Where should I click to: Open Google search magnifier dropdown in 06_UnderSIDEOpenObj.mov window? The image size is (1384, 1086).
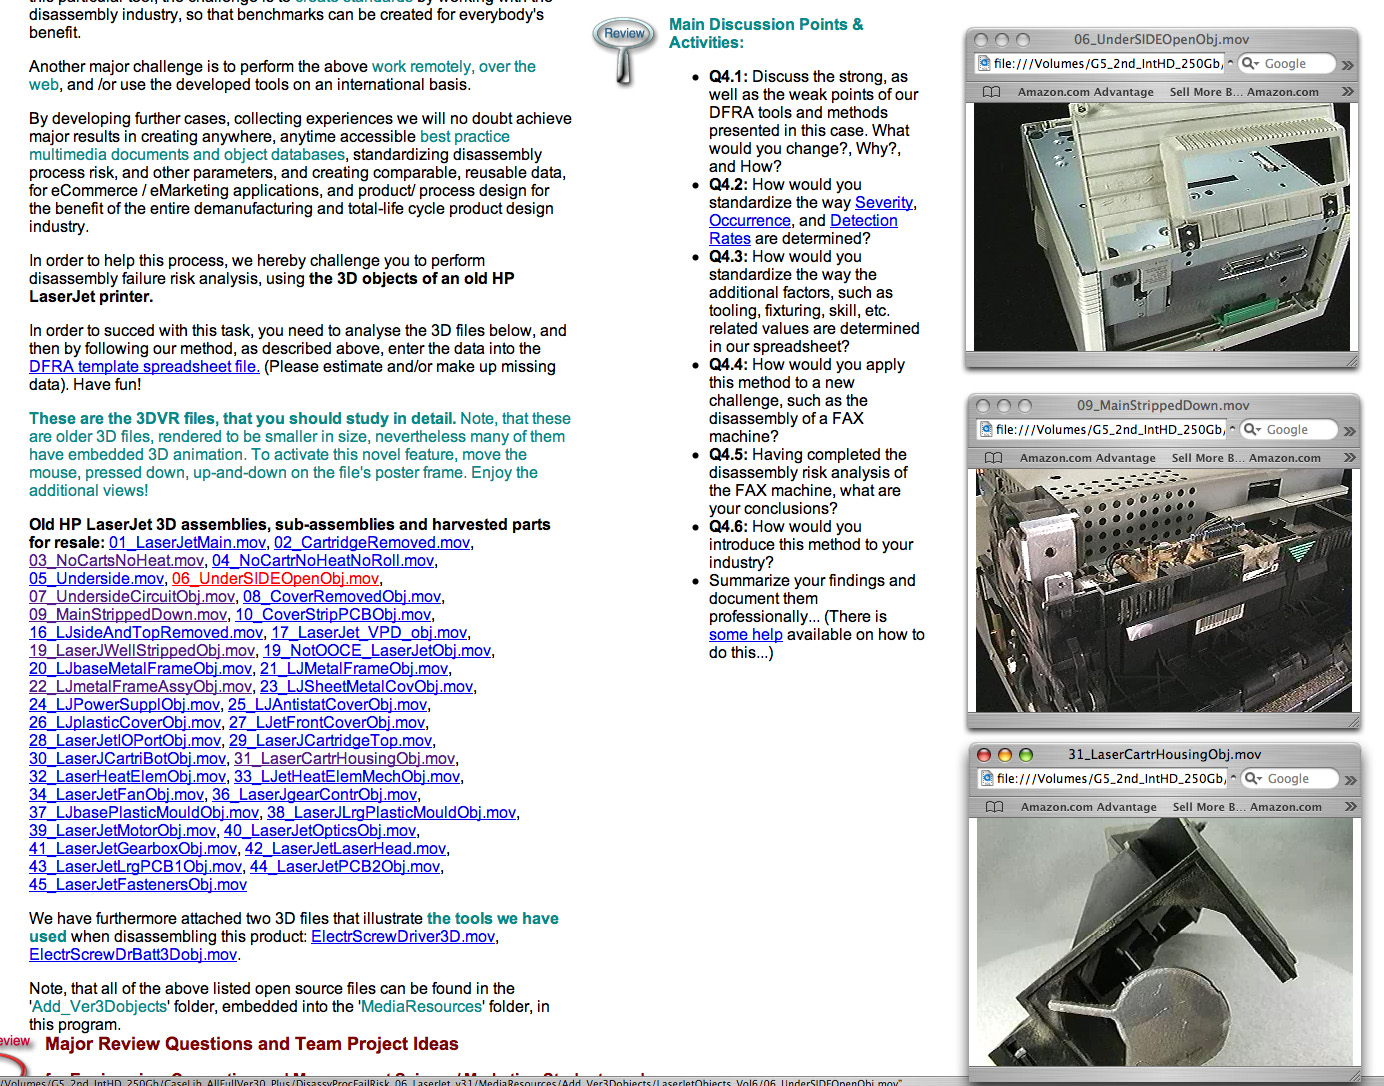tap(1250, 64)
